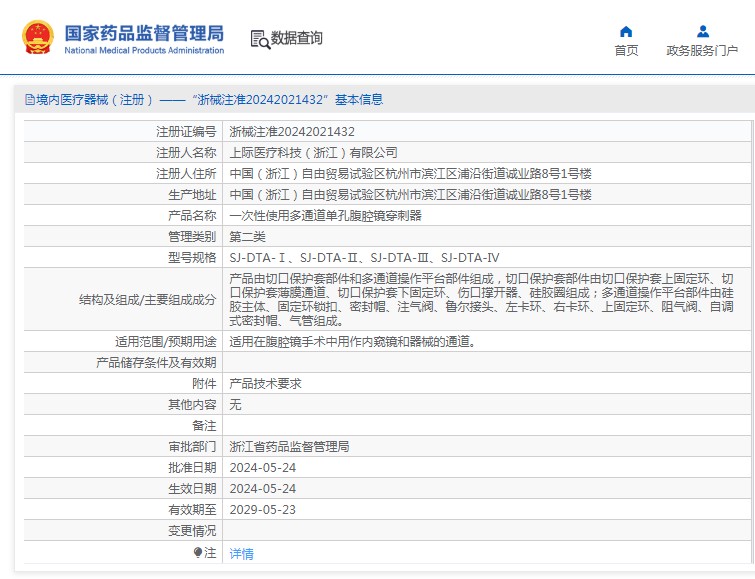Click the SJ-DTA model specification value

364,258
